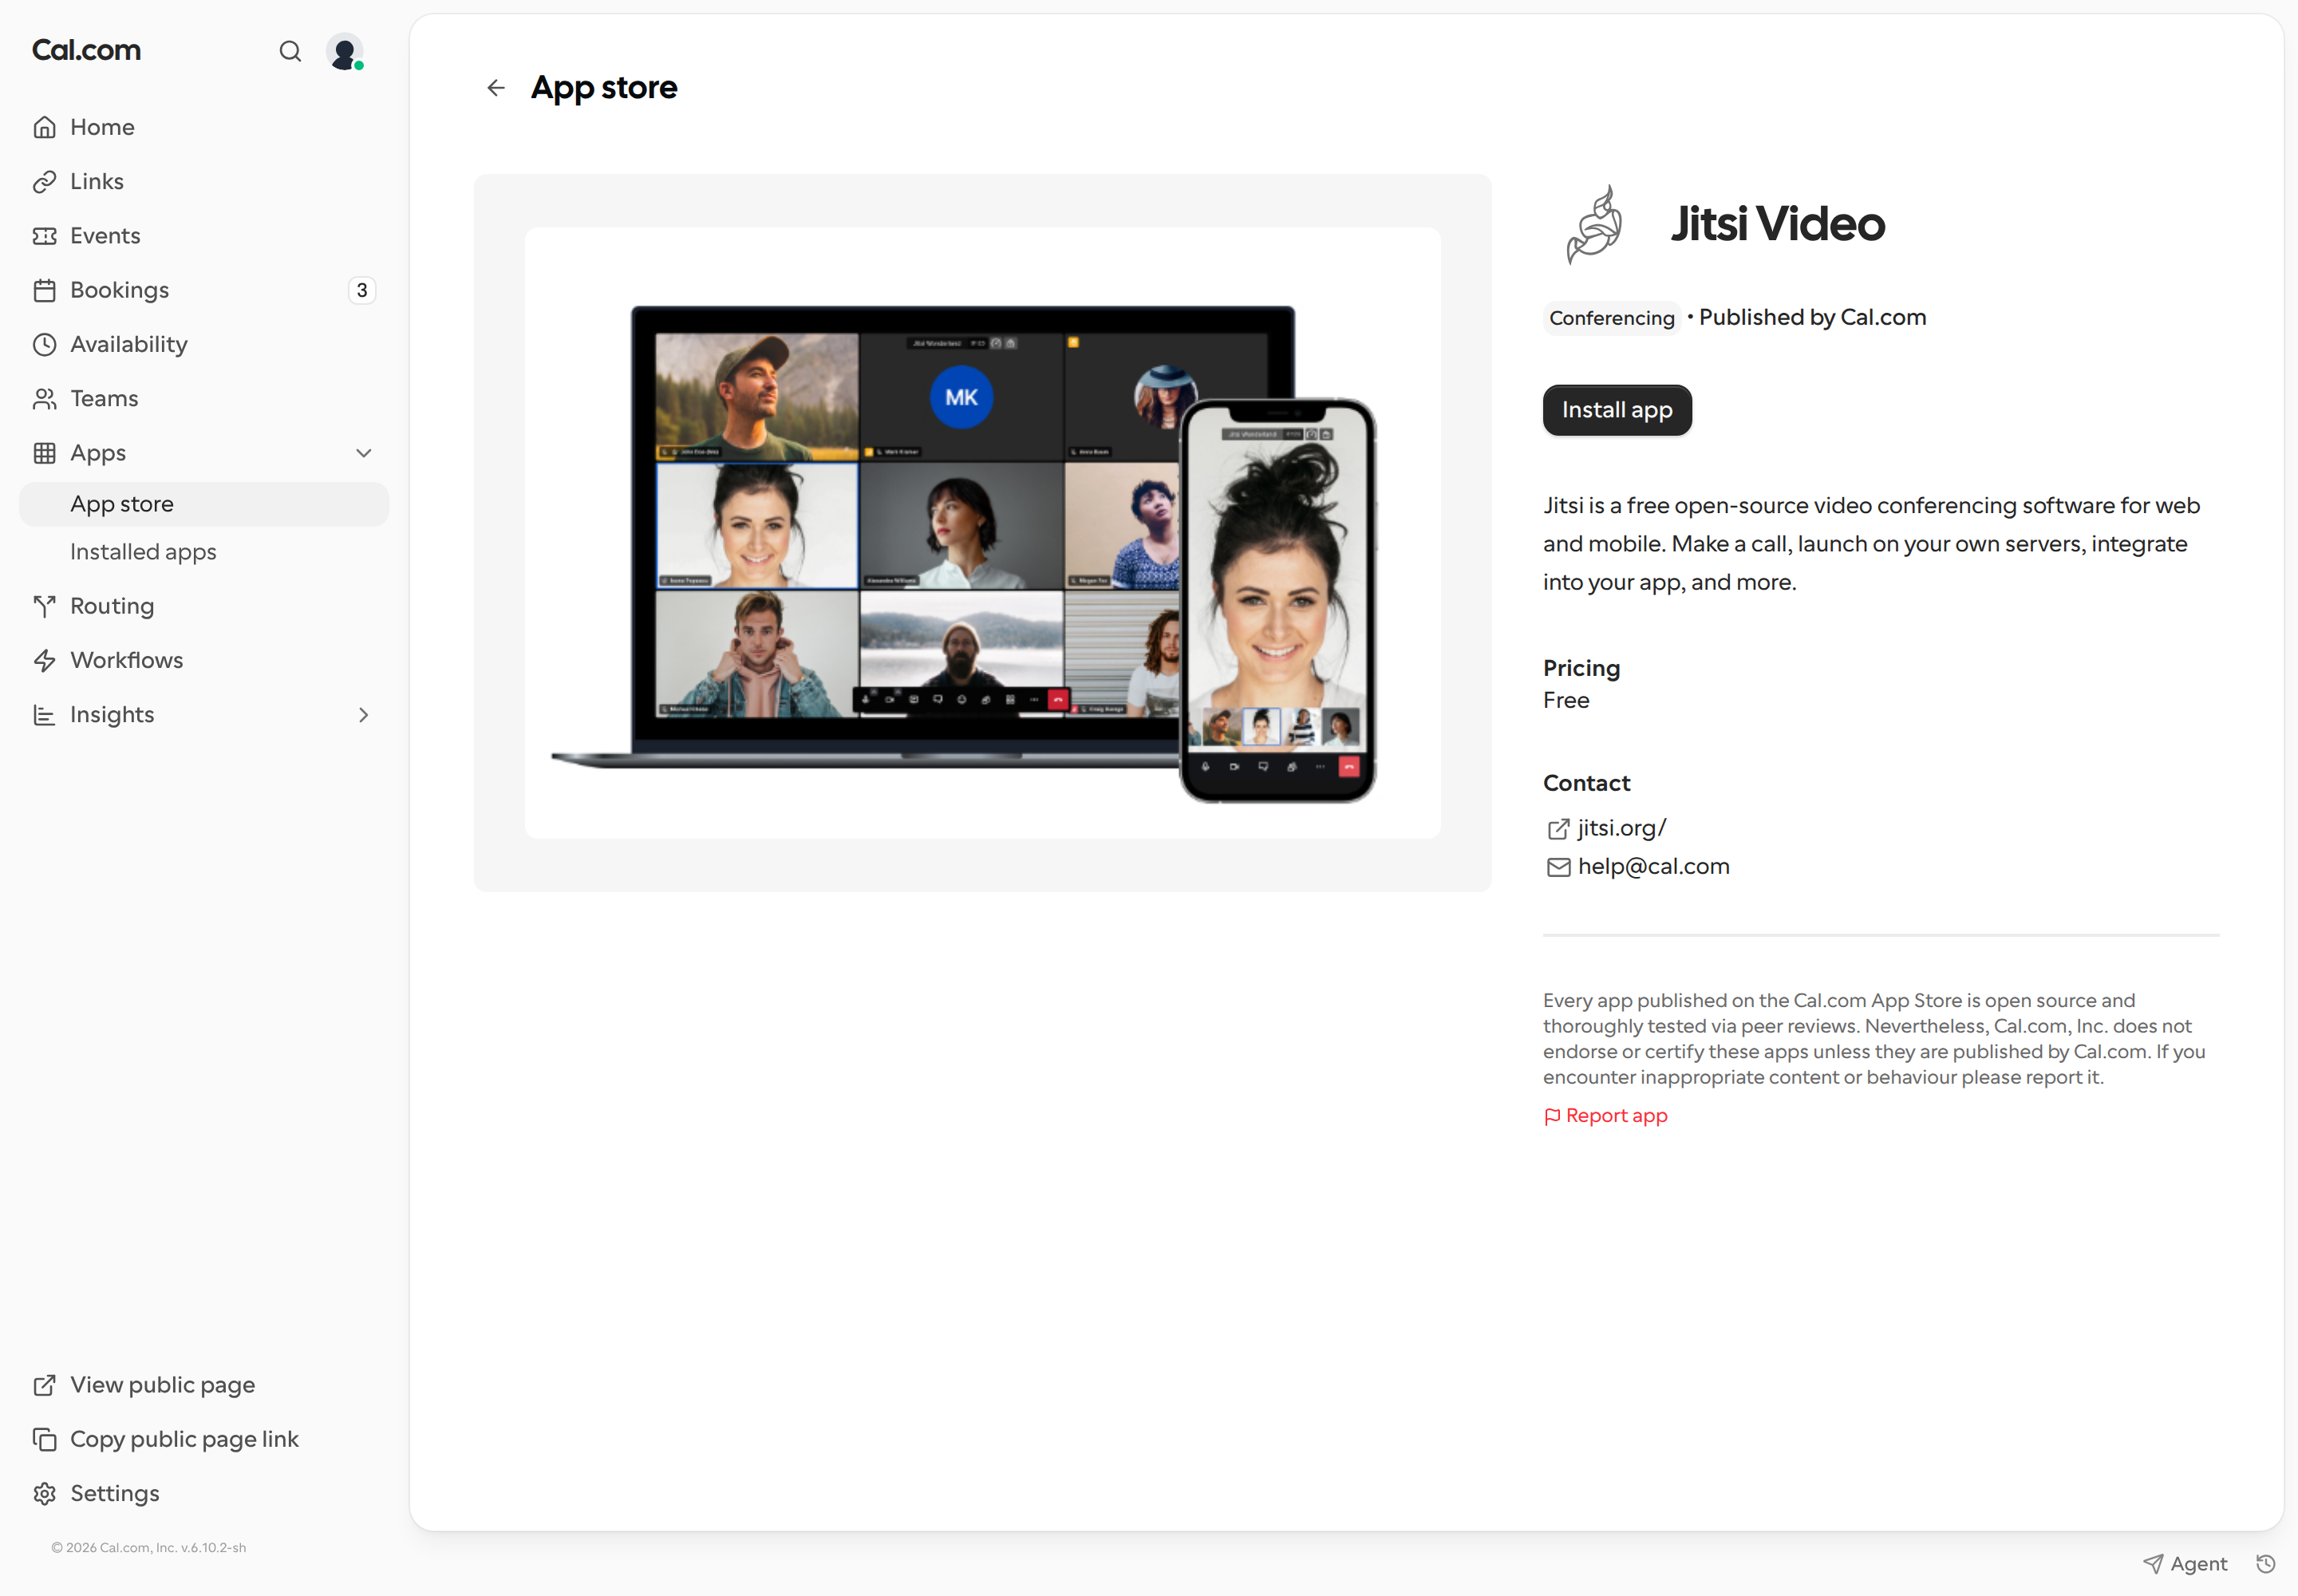Click the back arrow beside App store
Viewport: 2298px width, 1596px height.
496,88
